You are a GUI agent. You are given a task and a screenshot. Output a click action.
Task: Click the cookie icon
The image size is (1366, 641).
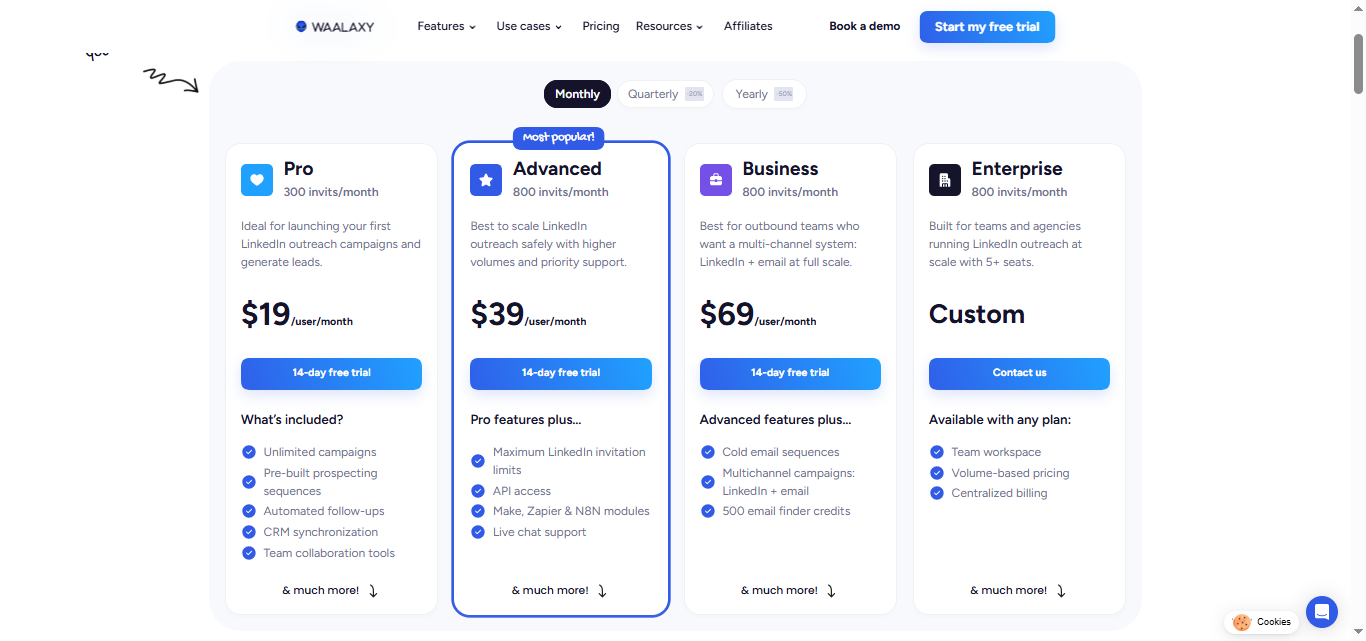(1242, 622)
